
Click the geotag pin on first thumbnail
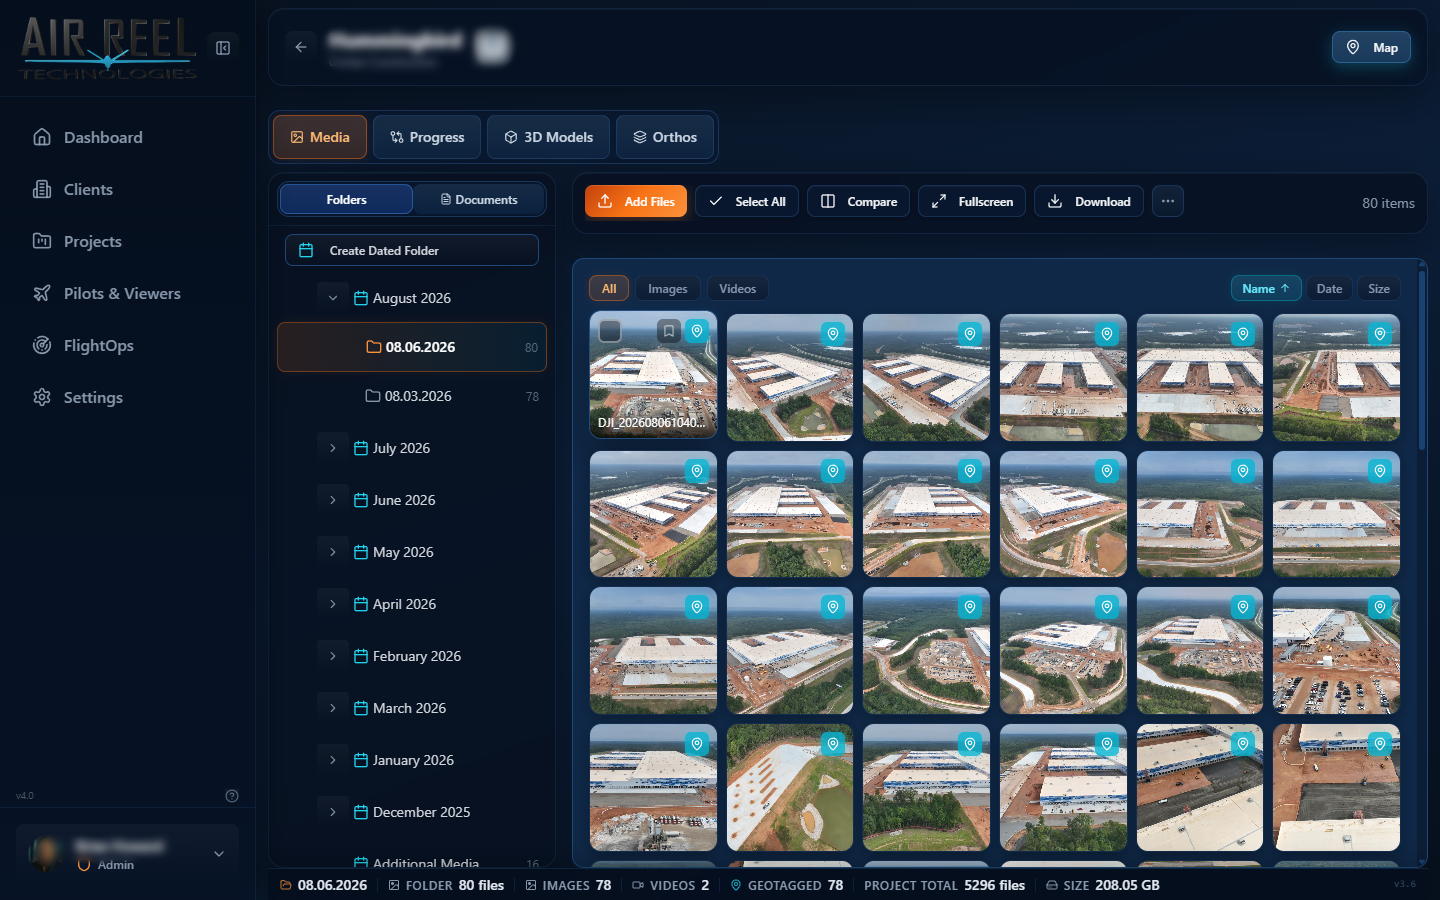[x=697, y=330]
